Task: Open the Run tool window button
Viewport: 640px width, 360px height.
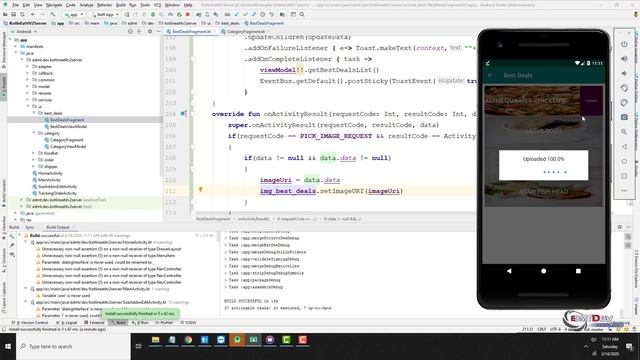Action: pyautogui.click(x=141, y=322)
